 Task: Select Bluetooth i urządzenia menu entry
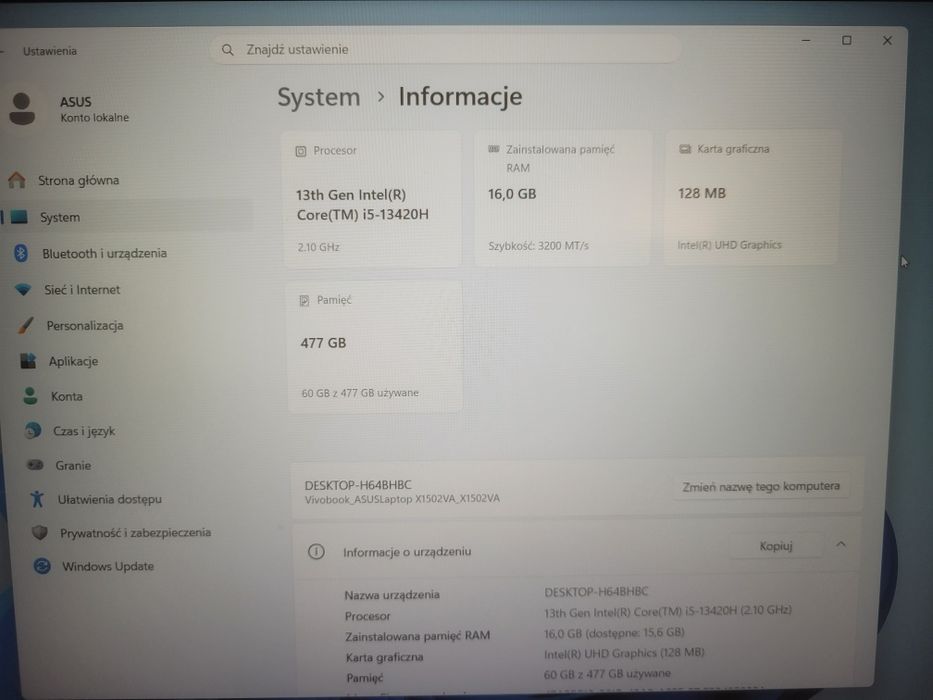tap(105, 254)
